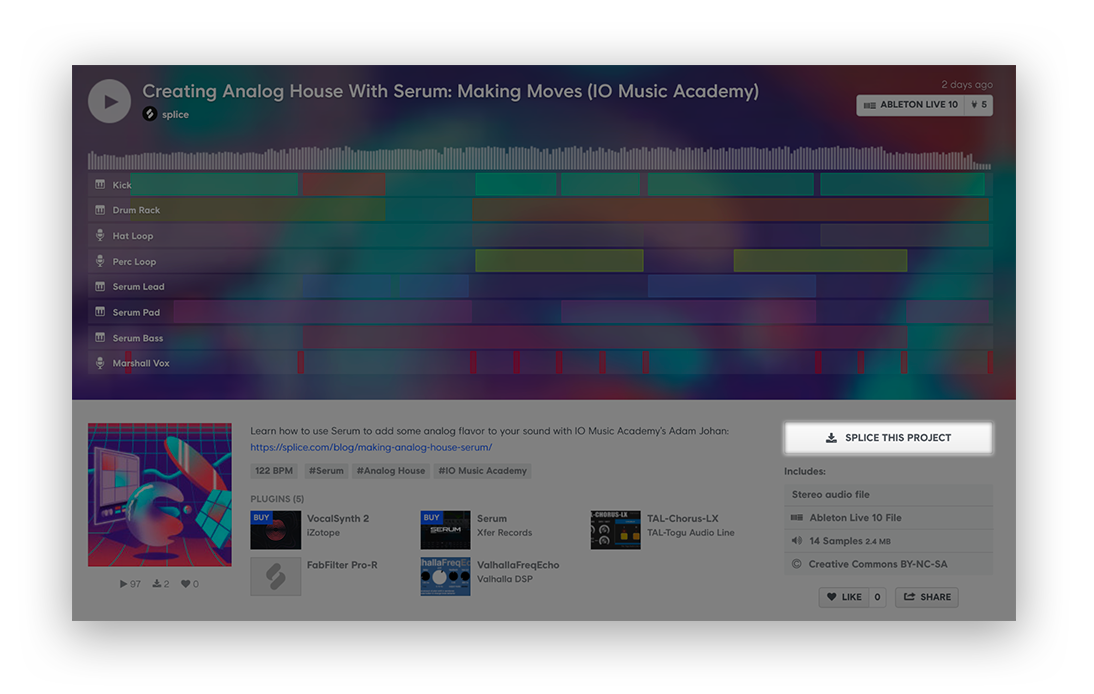Open the FabFilter Pro-R name link
The width and height of the screenshot is (1094, 694).
point(342,565)
